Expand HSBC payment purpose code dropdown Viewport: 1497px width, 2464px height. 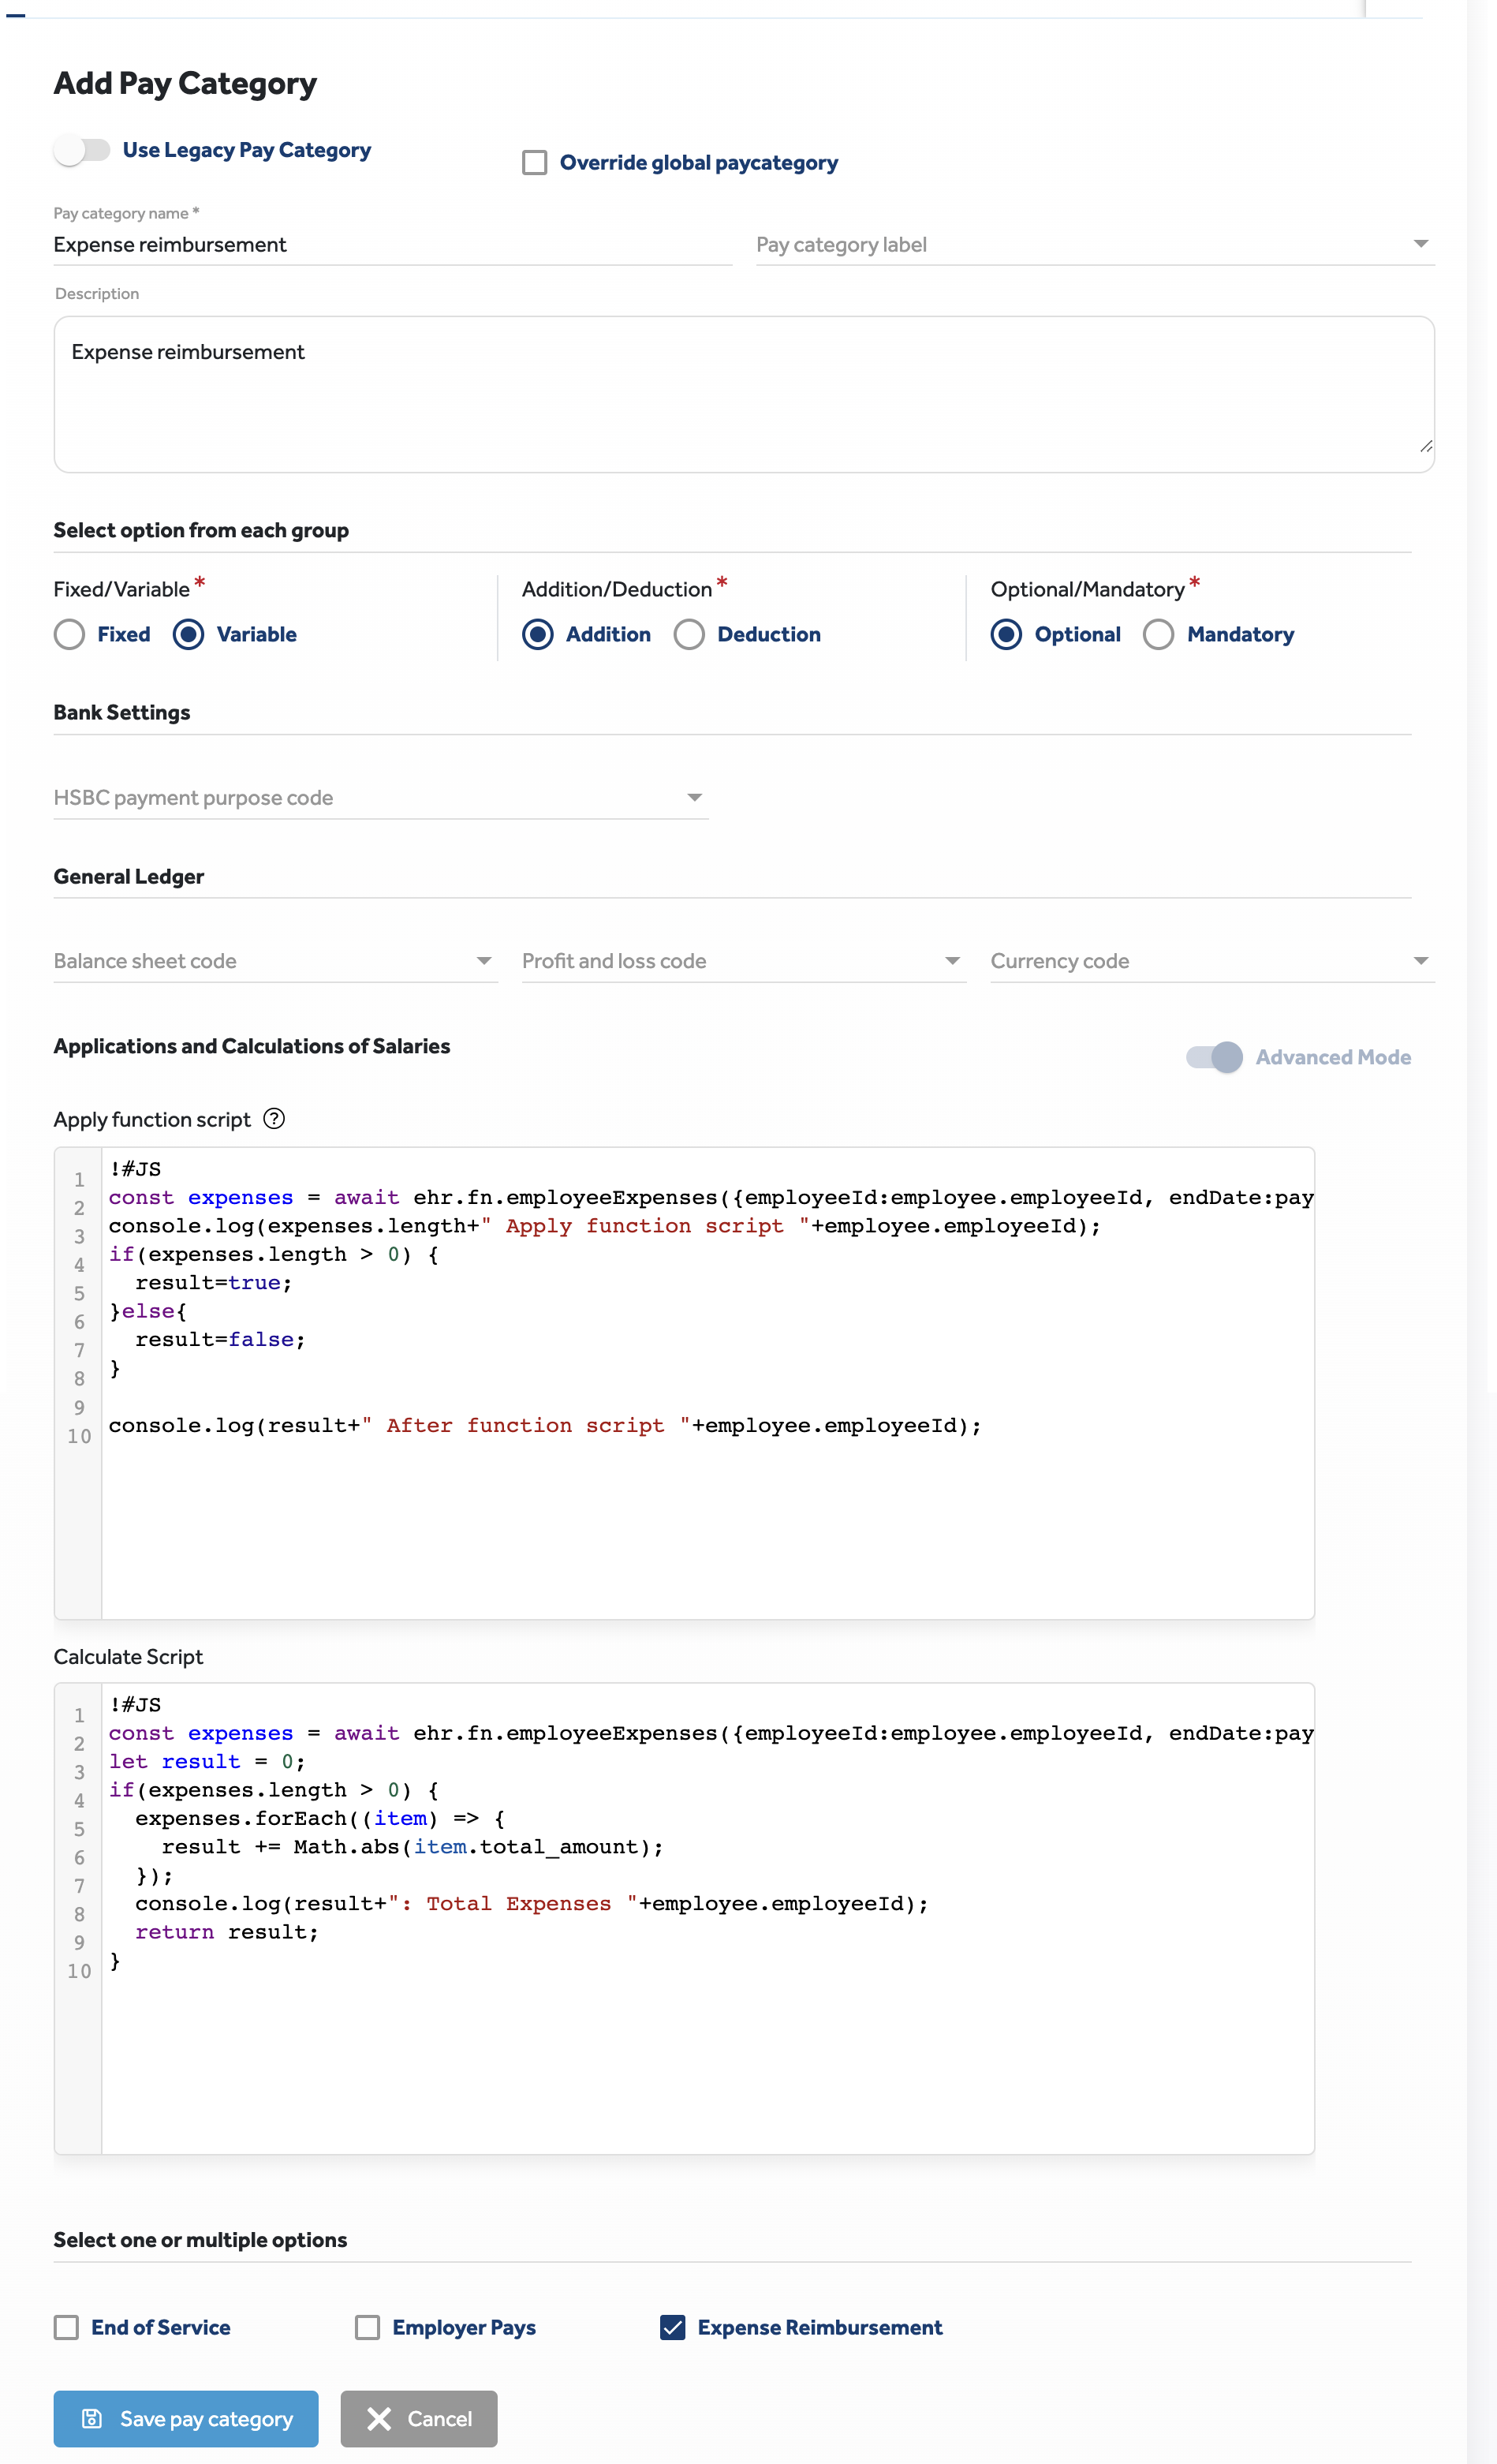pos(380,798)
